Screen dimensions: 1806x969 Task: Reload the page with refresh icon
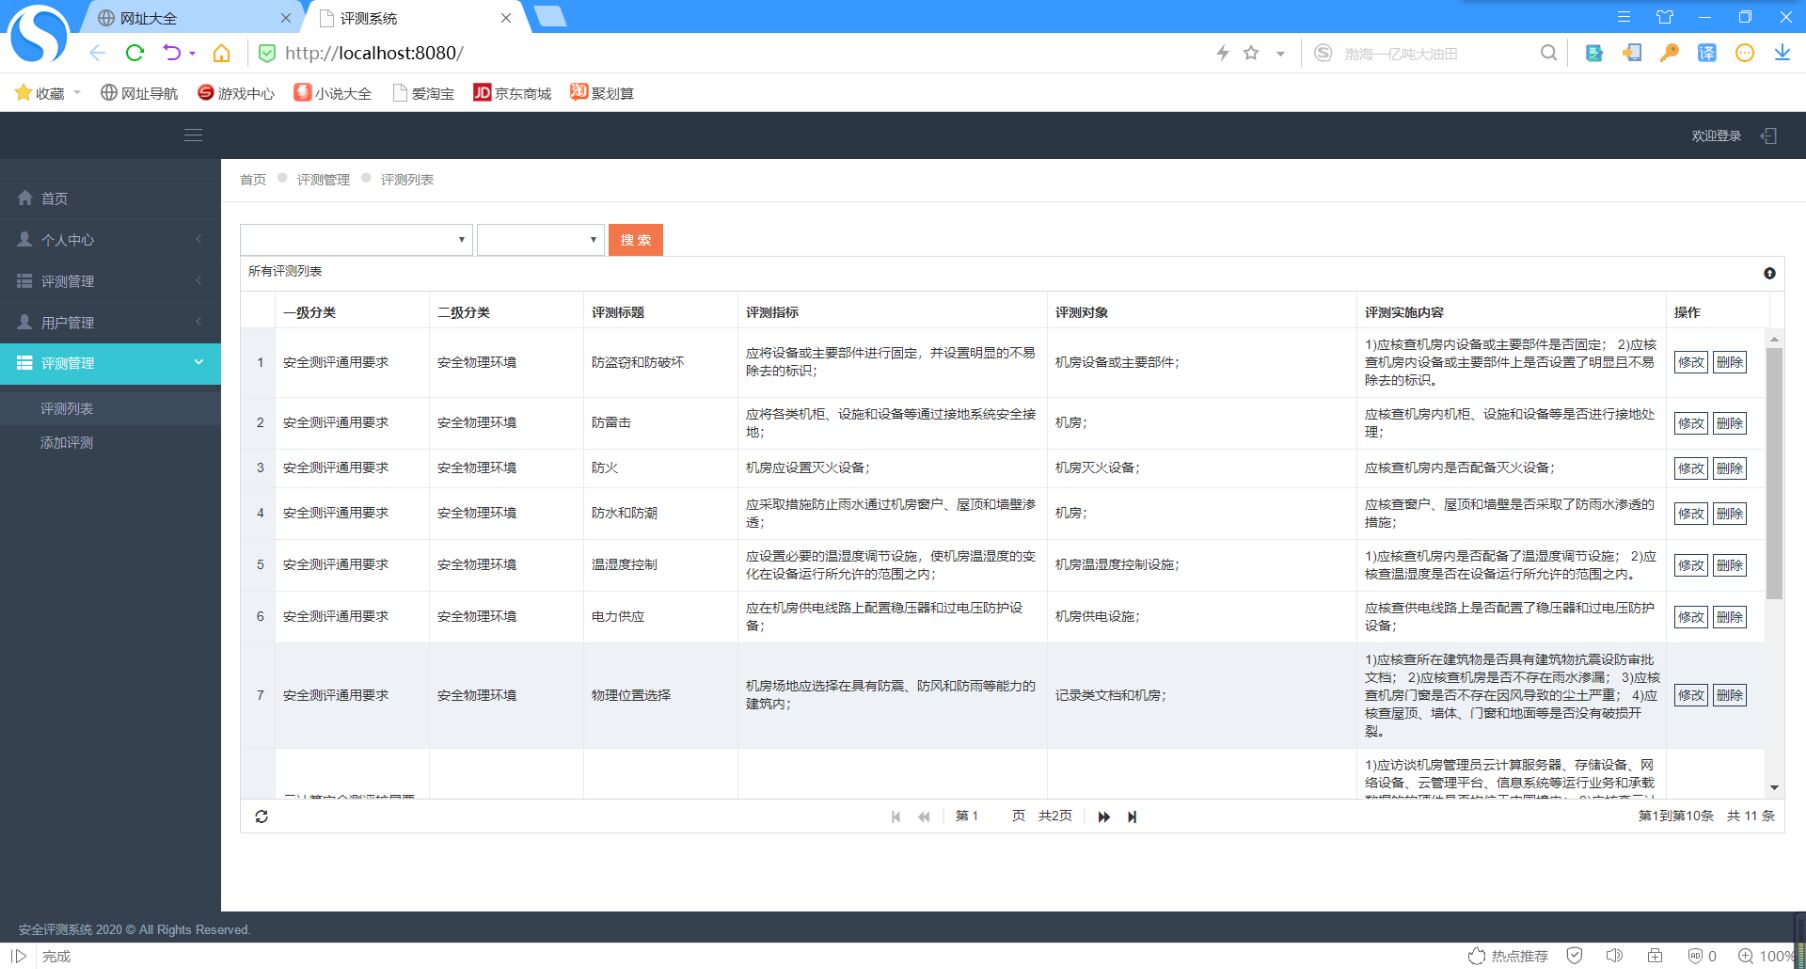[134, 53]
